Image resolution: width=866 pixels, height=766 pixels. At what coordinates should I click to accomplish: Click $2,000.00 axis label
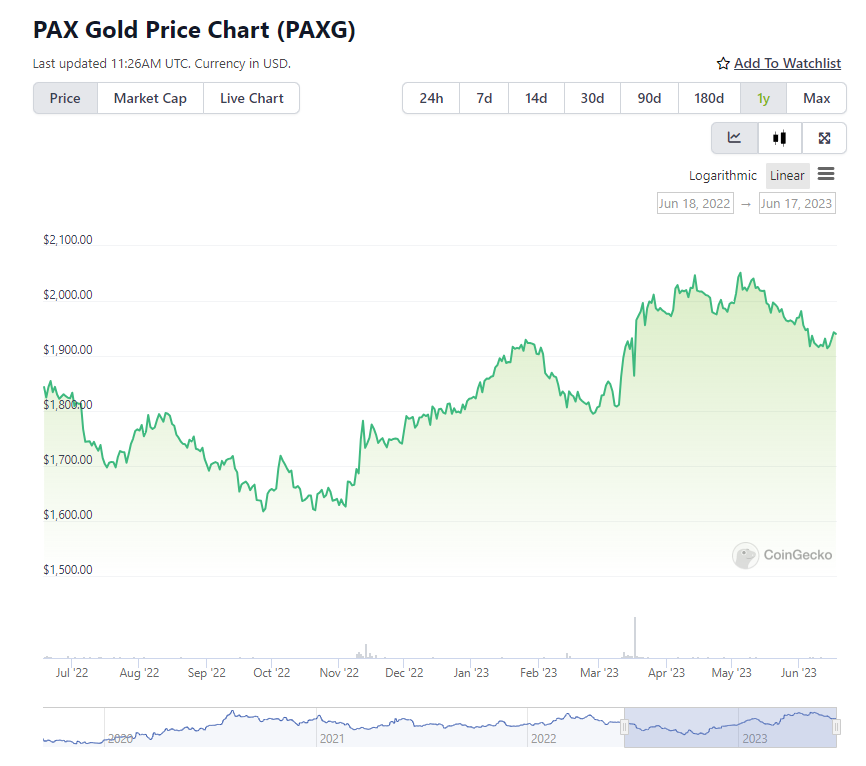tap(67, 294)
